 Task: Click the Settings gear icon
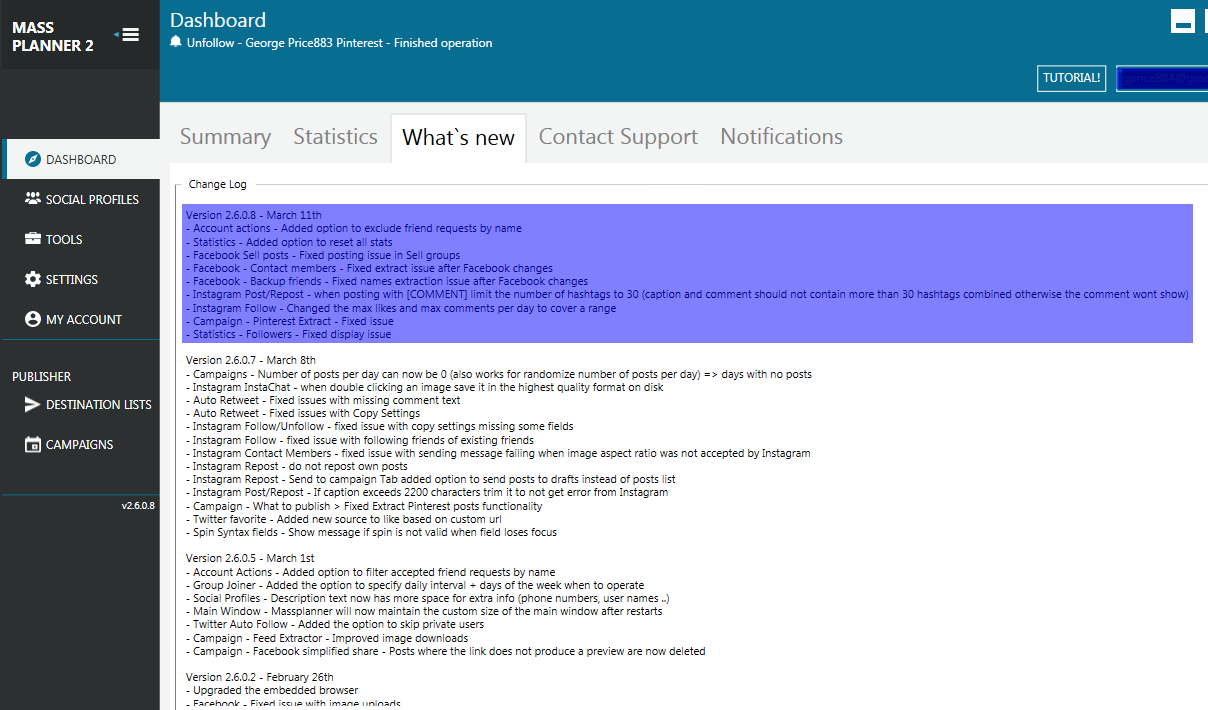(x=32, y=279)
